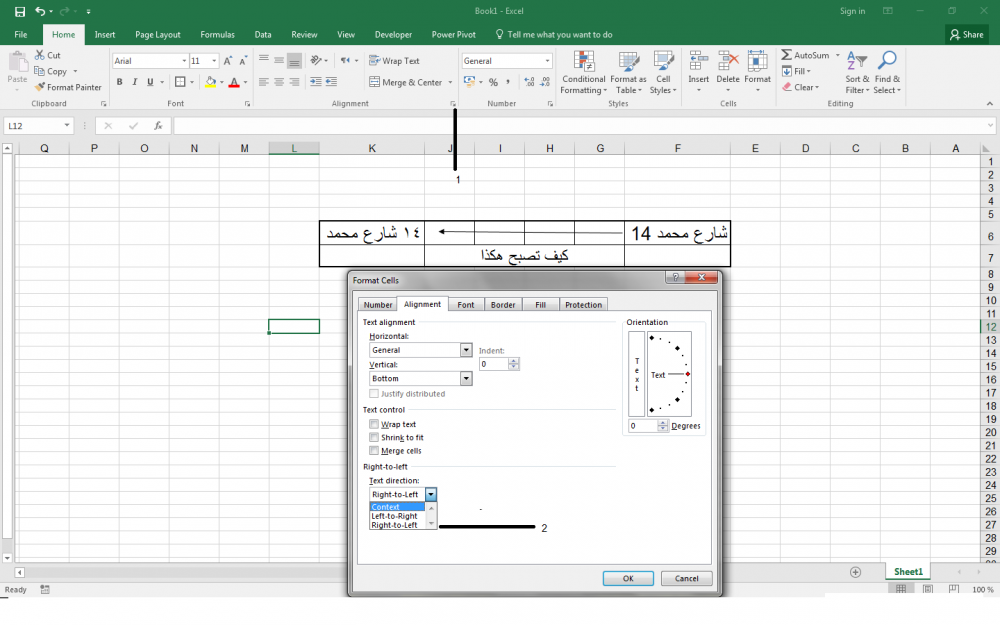Switch to the Border tab

tap(503, 305)
